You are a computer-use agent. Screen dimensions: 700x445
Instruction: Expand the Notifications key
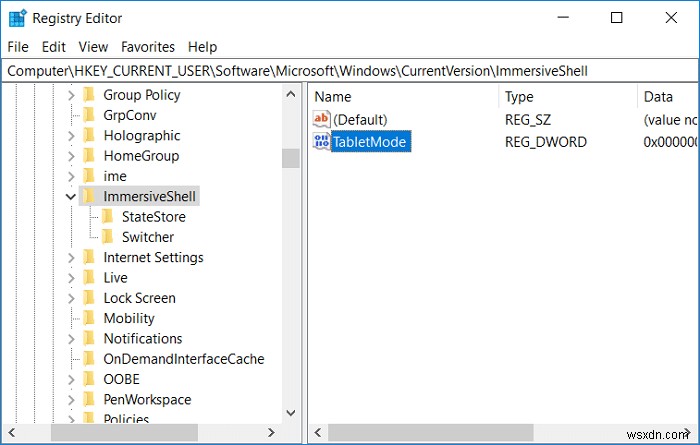71,339
